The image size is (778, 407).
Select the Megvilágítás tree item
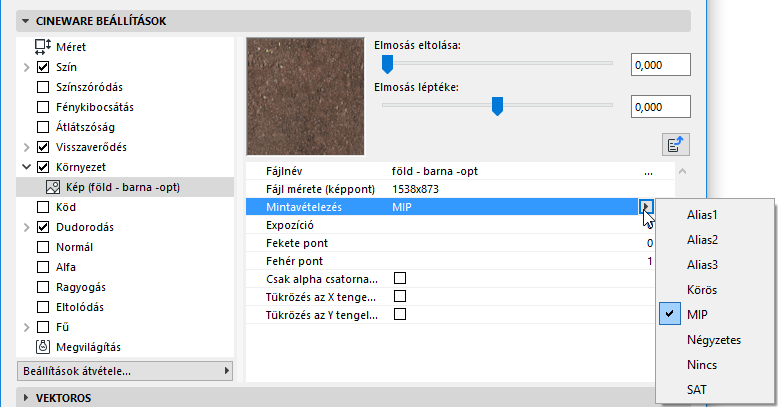88,347
